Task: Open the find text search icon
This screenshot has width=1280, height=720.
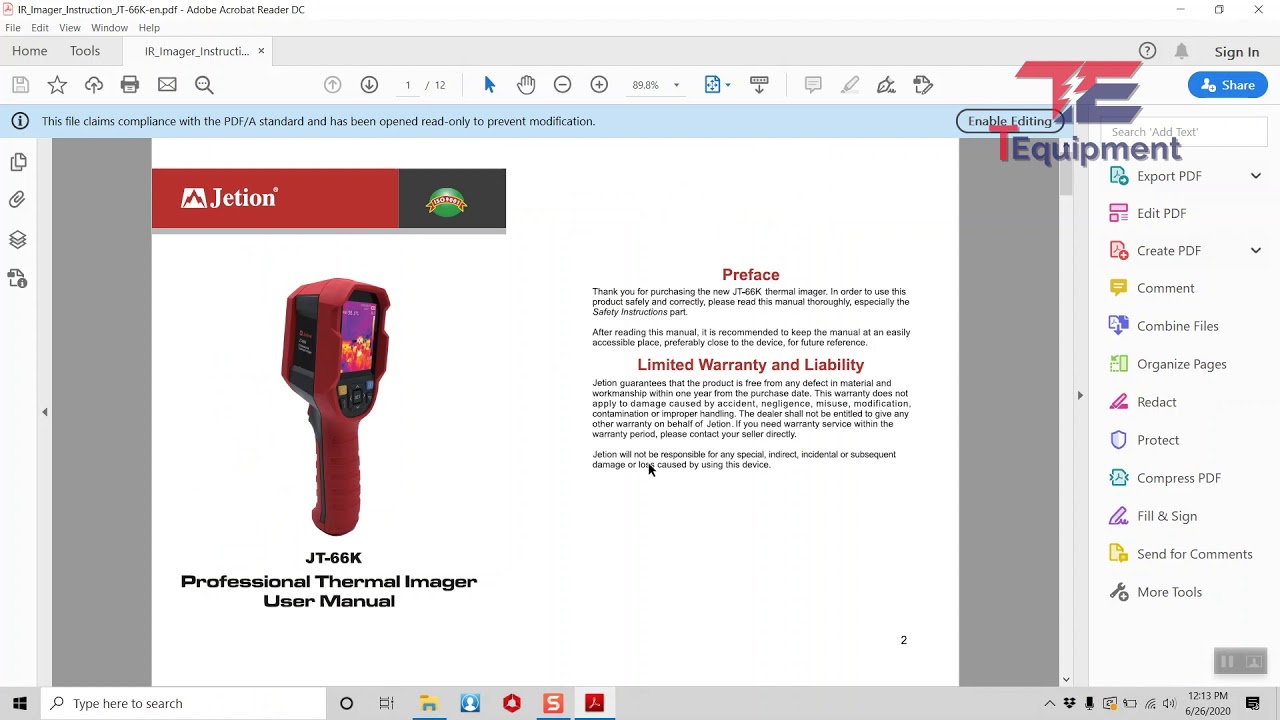Action: pyautogui.click(x=204, y=85)
